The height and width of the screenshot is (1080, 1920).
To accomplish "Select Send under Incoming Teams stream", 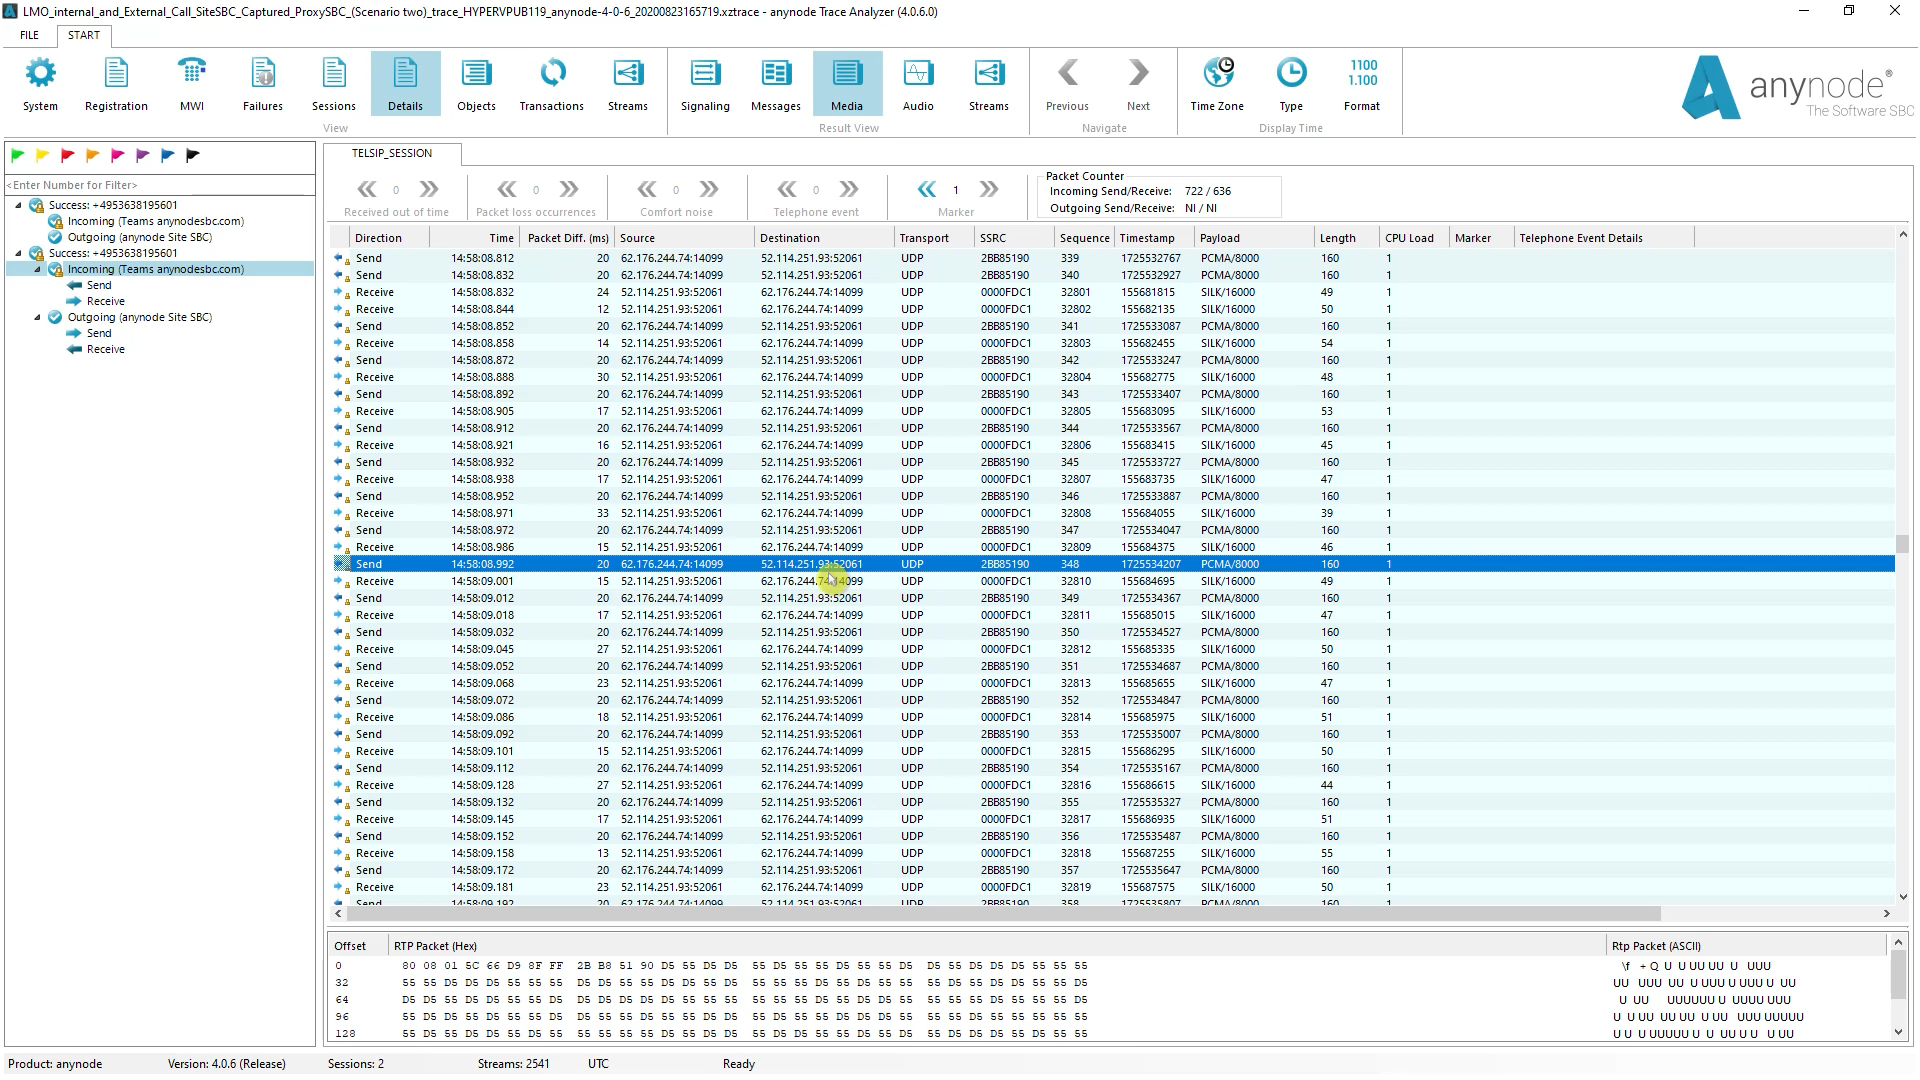I will tap(99, 285).
